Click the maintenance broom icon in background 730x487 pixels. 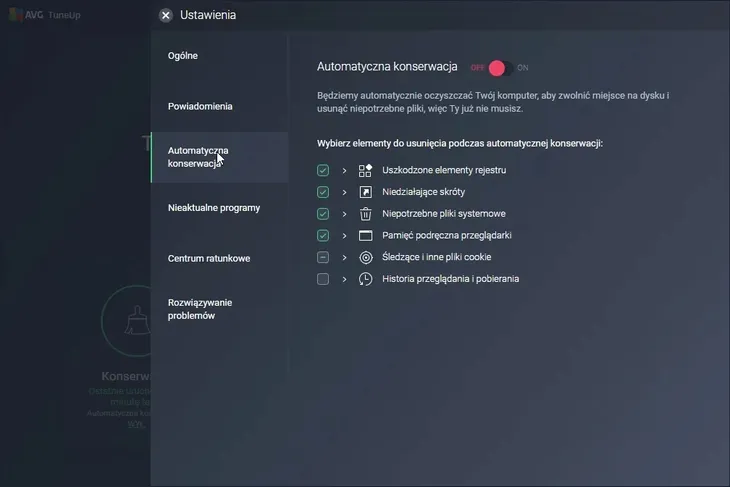tap(137, 320)
